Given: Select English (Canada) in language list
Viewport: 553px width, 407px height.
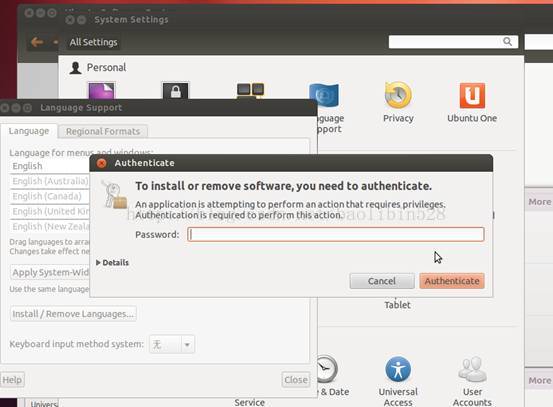Looking at the screenshot, I should pyautogui.click(x=49, y=196).
